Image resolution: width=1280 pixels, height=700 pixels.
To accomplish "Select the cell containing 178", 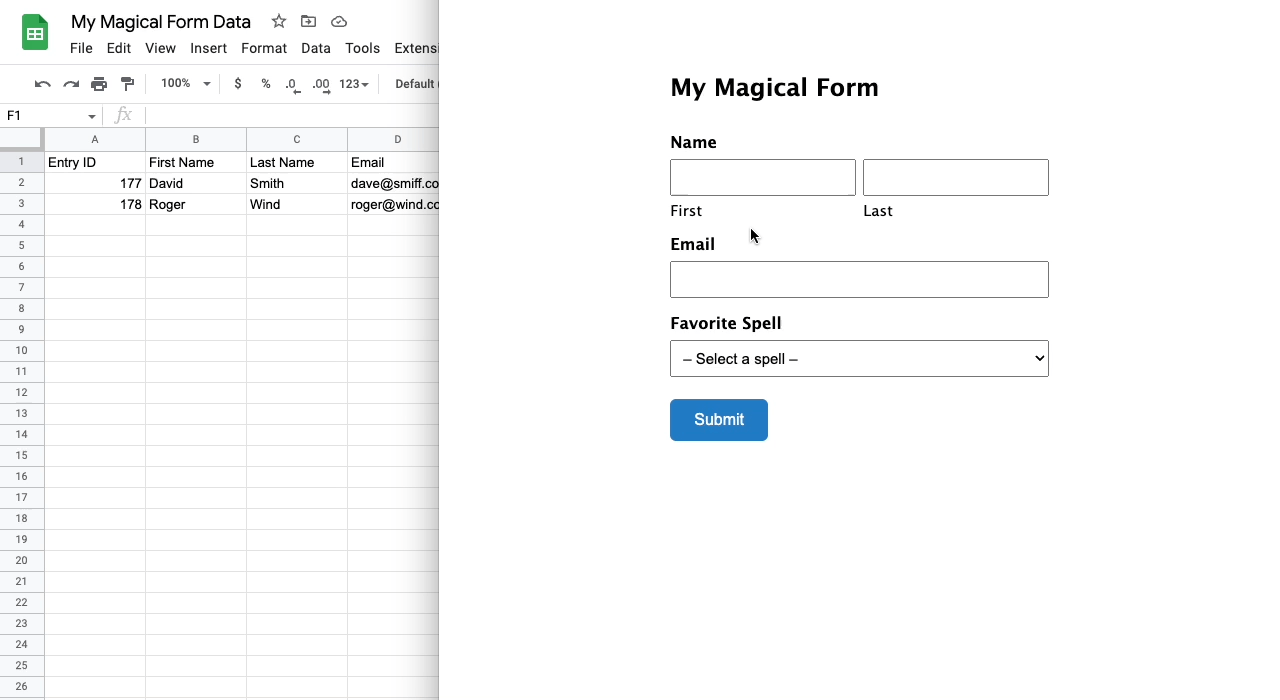I will pyautogui.click(x=95, y=204).
